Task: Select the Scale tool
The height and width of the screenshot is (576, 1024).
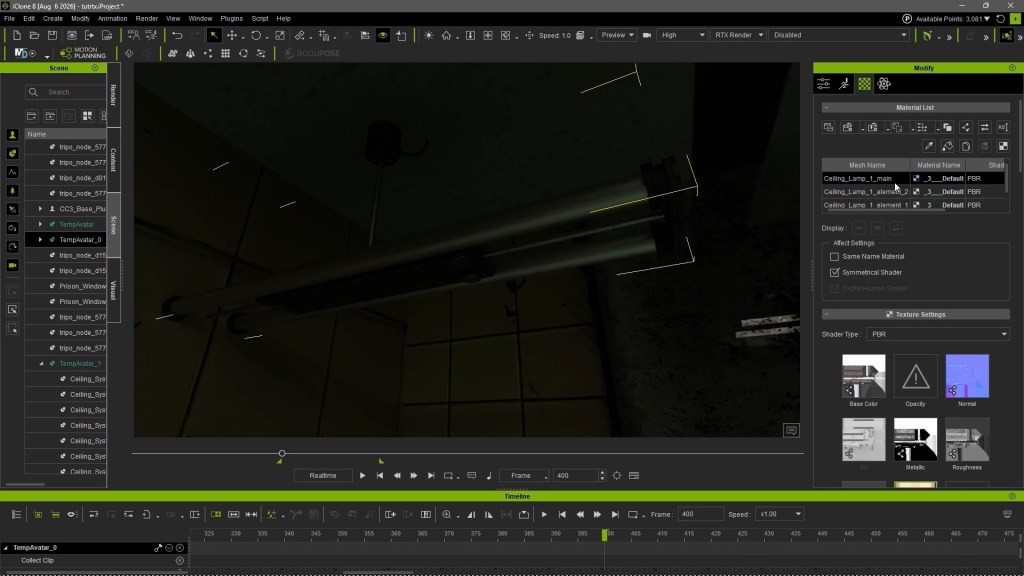Action: (x=280, y=35)
